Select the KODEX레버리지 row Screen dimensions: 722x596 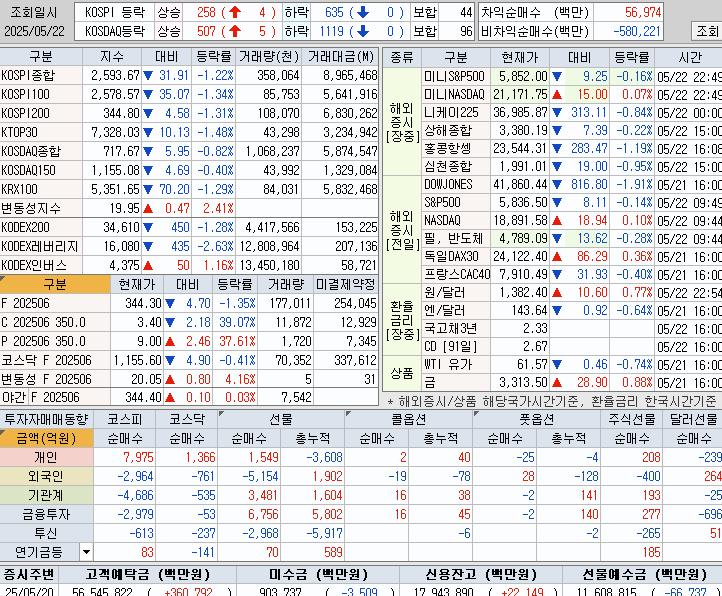(189, 246)
